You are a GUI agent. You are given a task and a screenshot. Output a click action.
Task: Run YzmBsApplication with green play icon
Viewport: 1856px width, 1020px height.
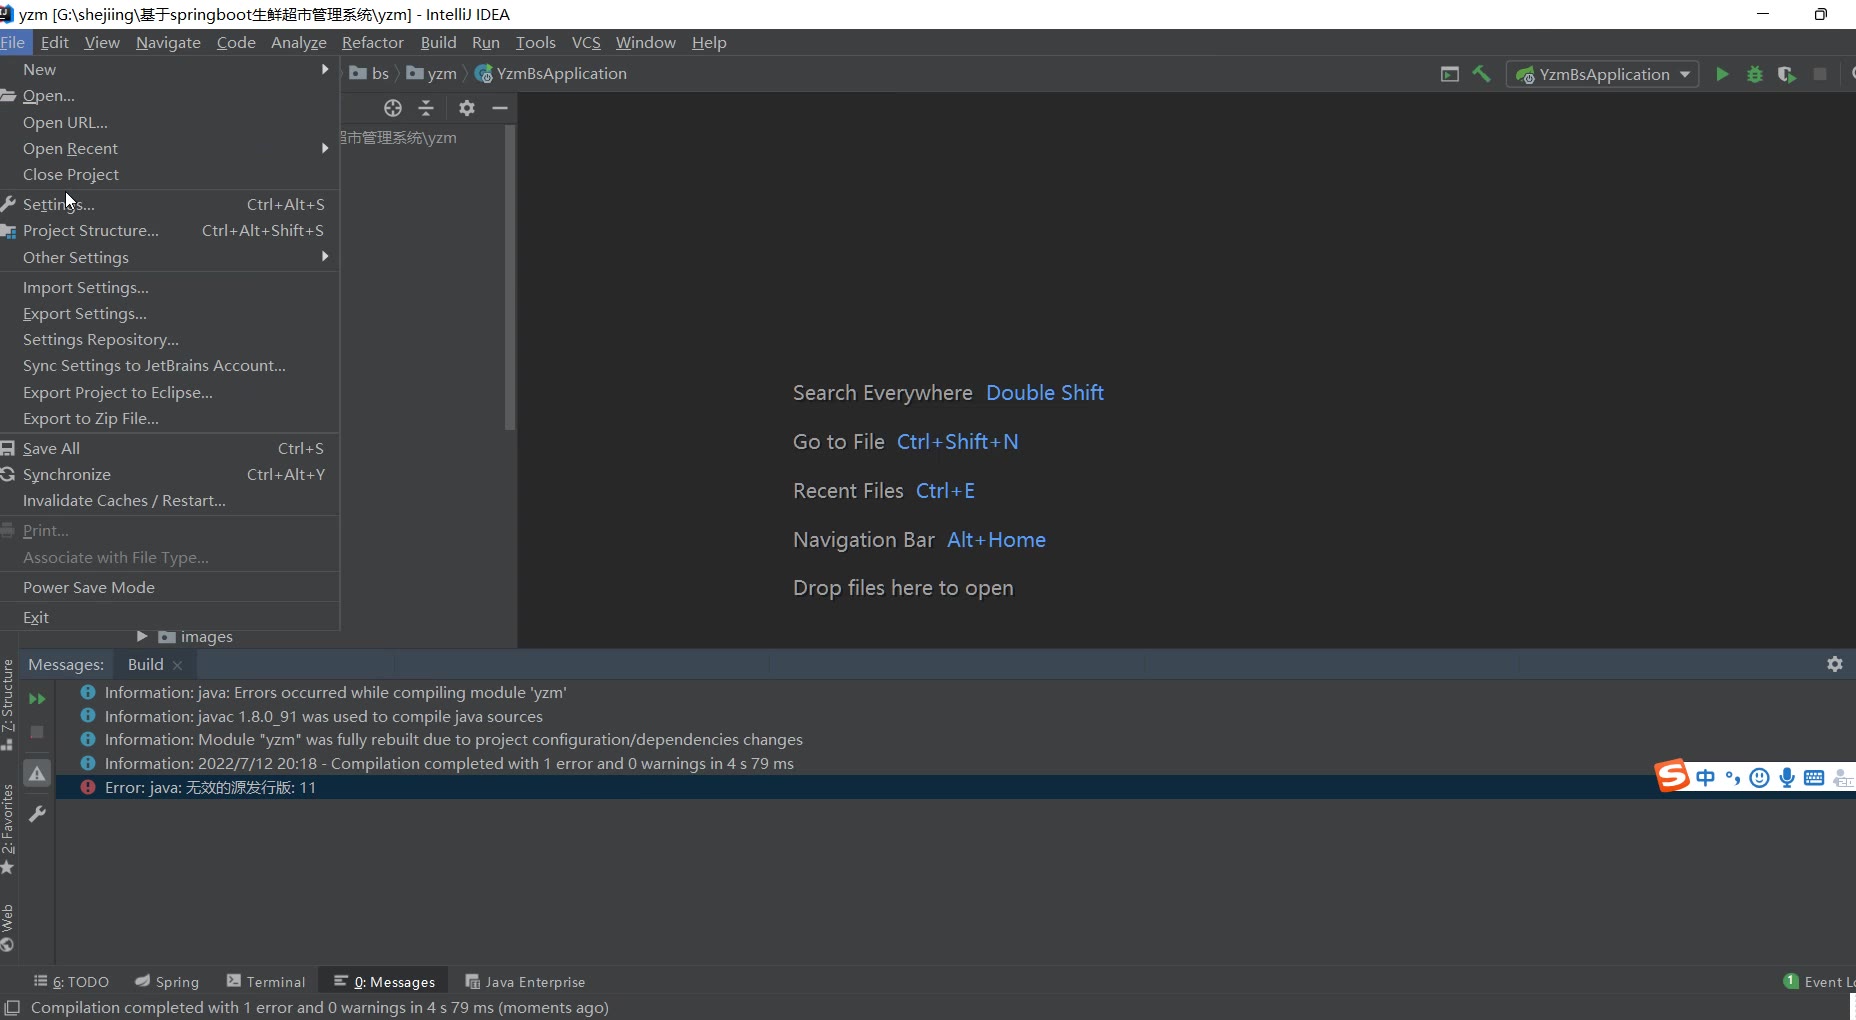[1722, 74]
